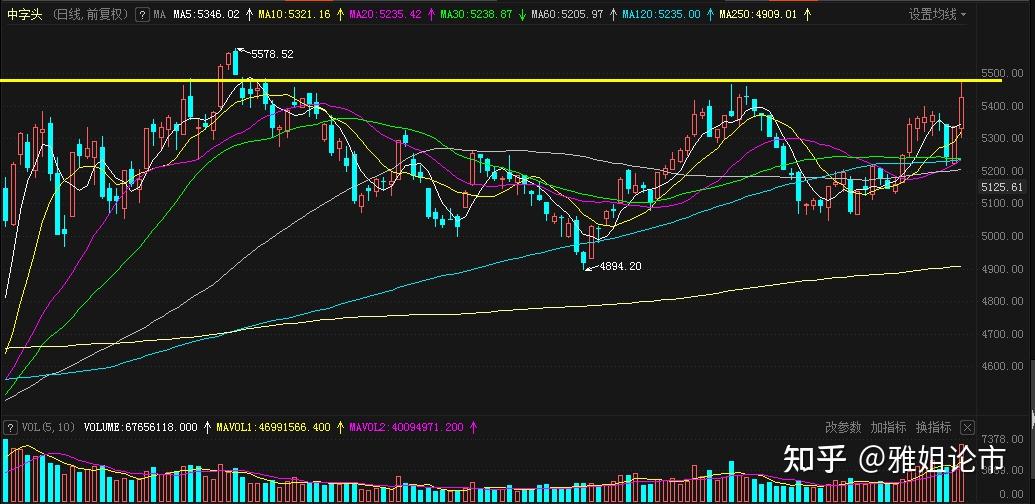Viewport: 1035px width, 504px height.
Task: Select the MA30:5238.87 value
Action: point(475,14)
